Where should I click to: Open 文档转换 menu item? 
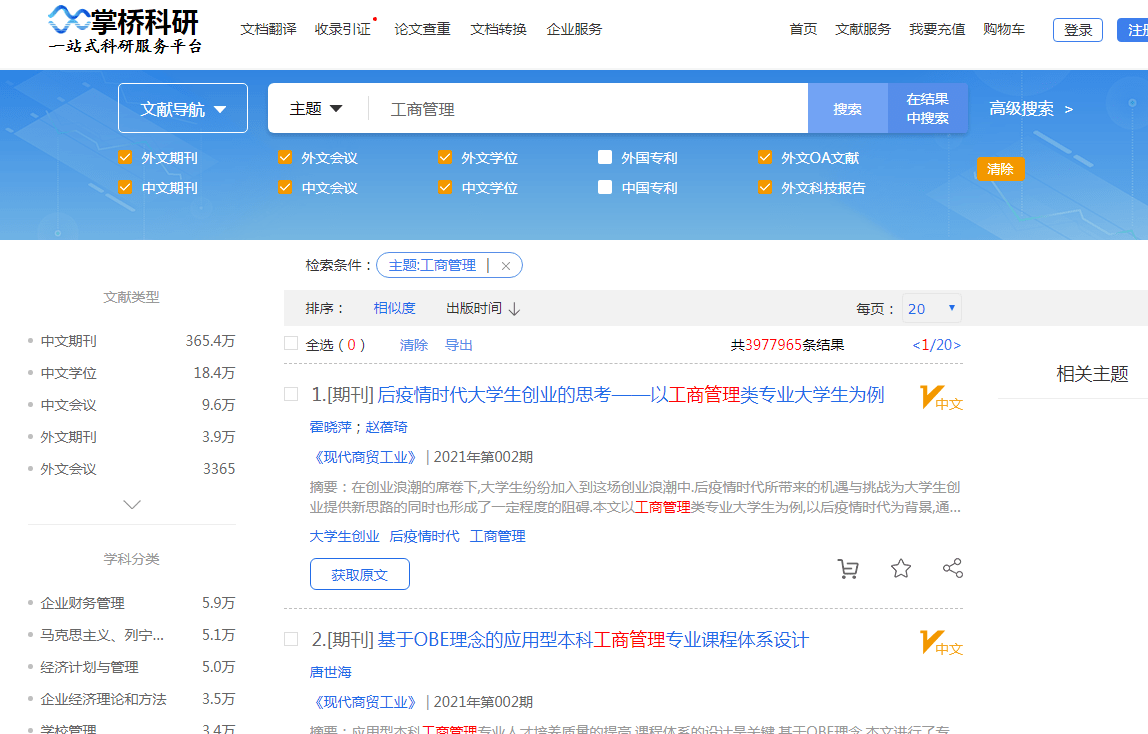click(499, 29)
